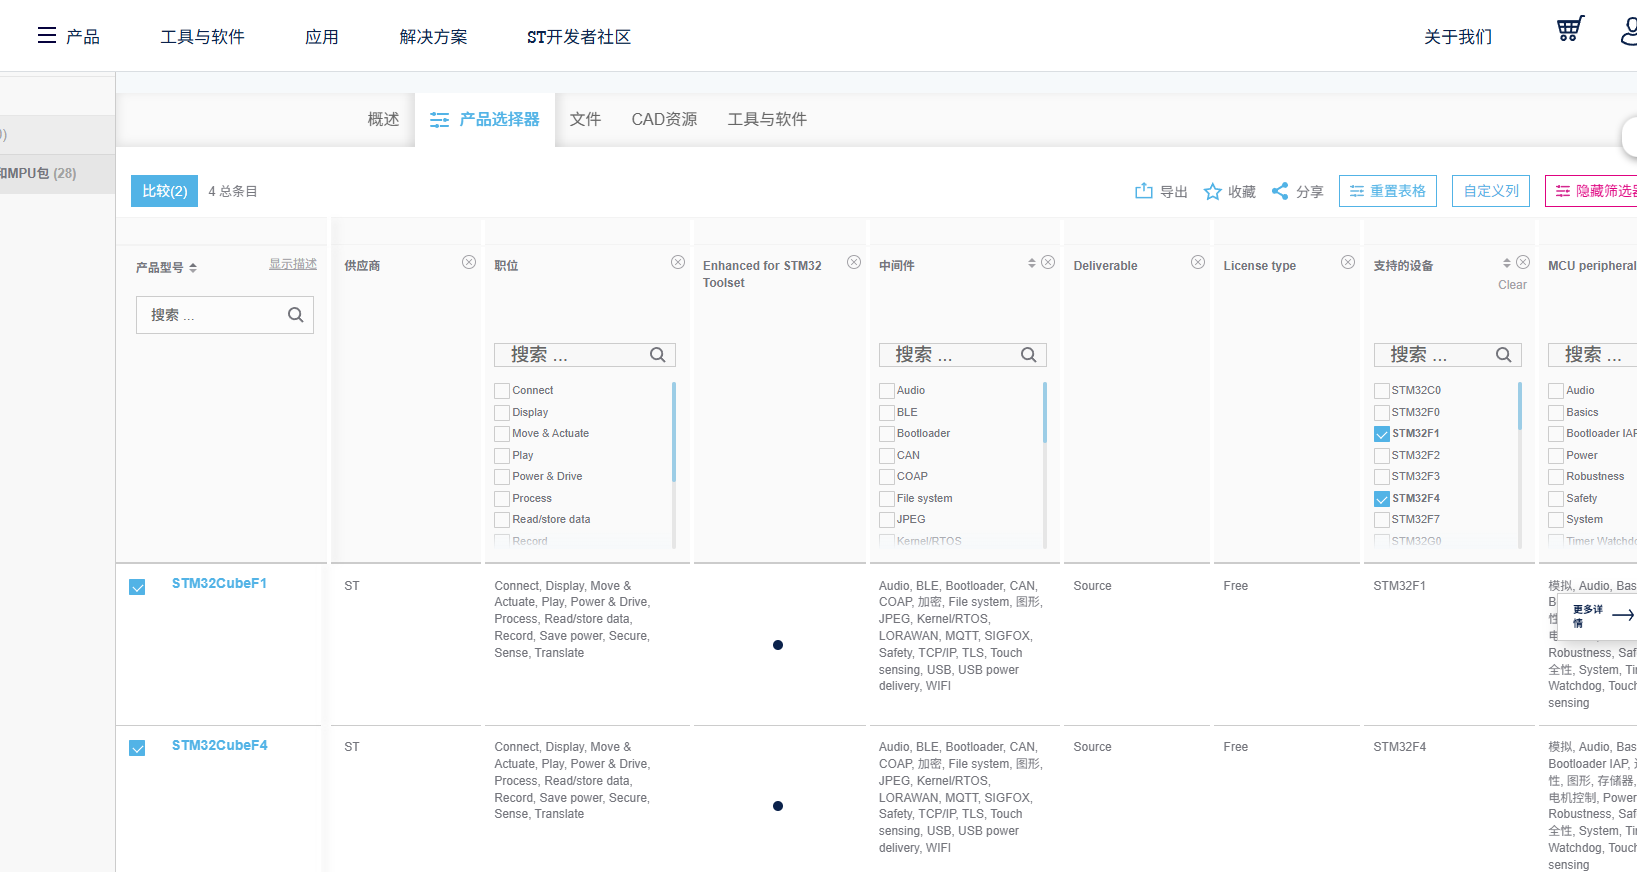Open the STM32CubeF4 product link
1637x872 pixels.
(x=219, y=745)
